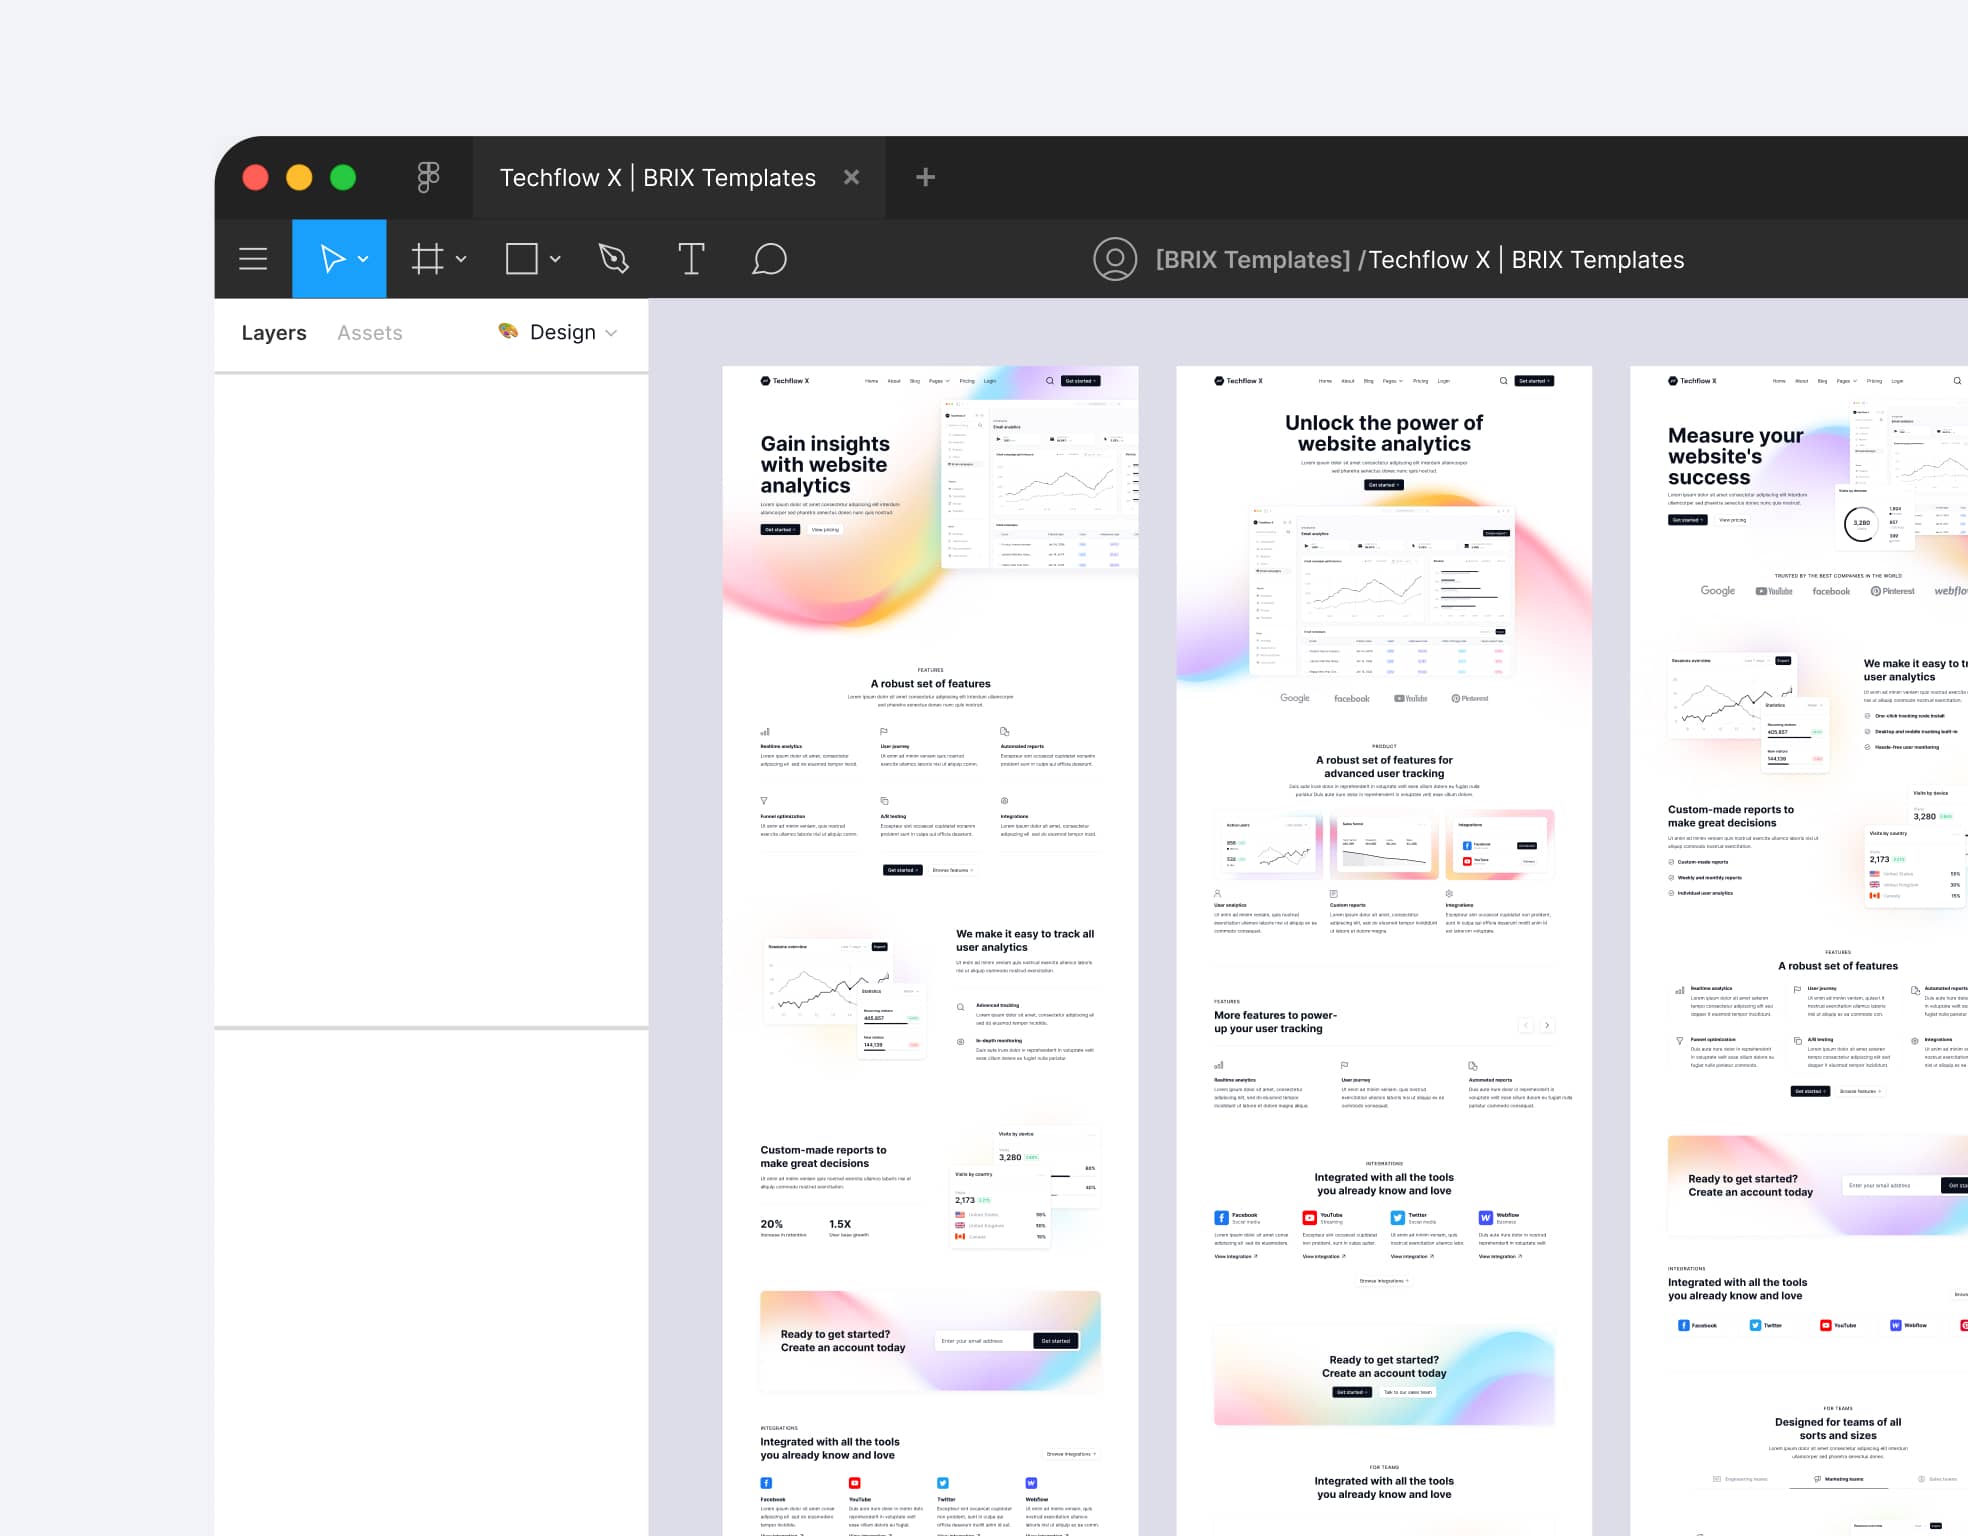Image resolution: width=1968 pixels, height=1536 pixels.
Task: Select the Pen tool
Action: tap(613, 259)
